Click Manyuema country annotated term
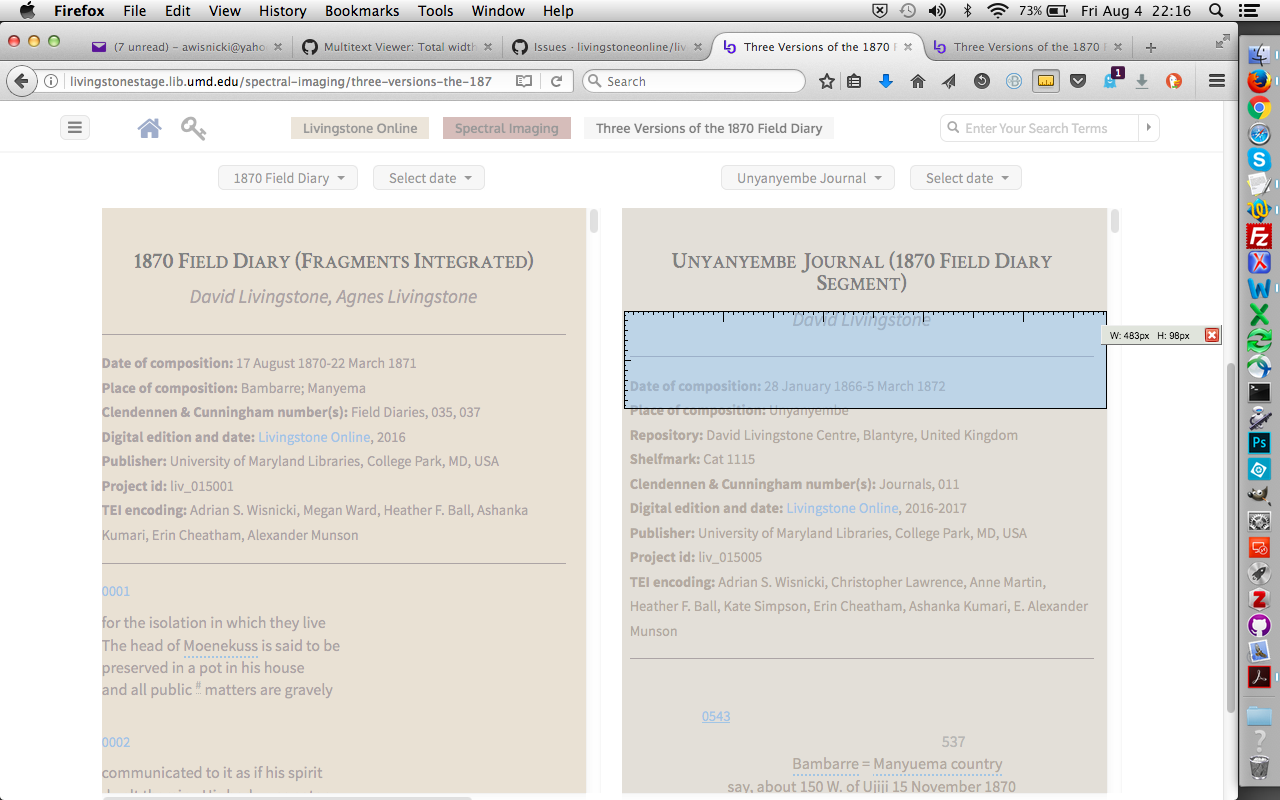This screenshot has width=1280, height=800. pos(938,764)
